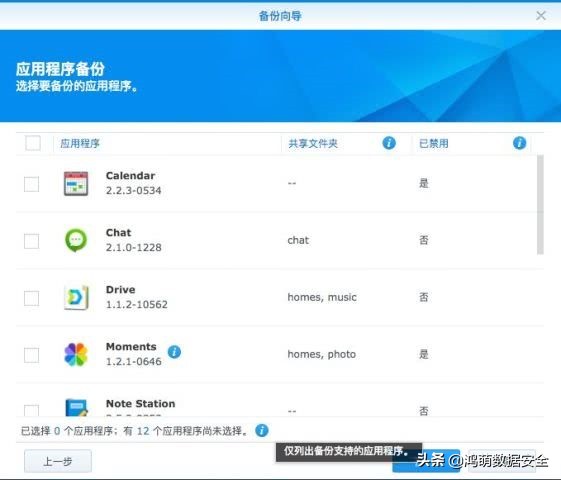Viewport: 561px width, 480px height.
Task: Click info icon in 共享文件夹 column header
Action: [389, 143]
